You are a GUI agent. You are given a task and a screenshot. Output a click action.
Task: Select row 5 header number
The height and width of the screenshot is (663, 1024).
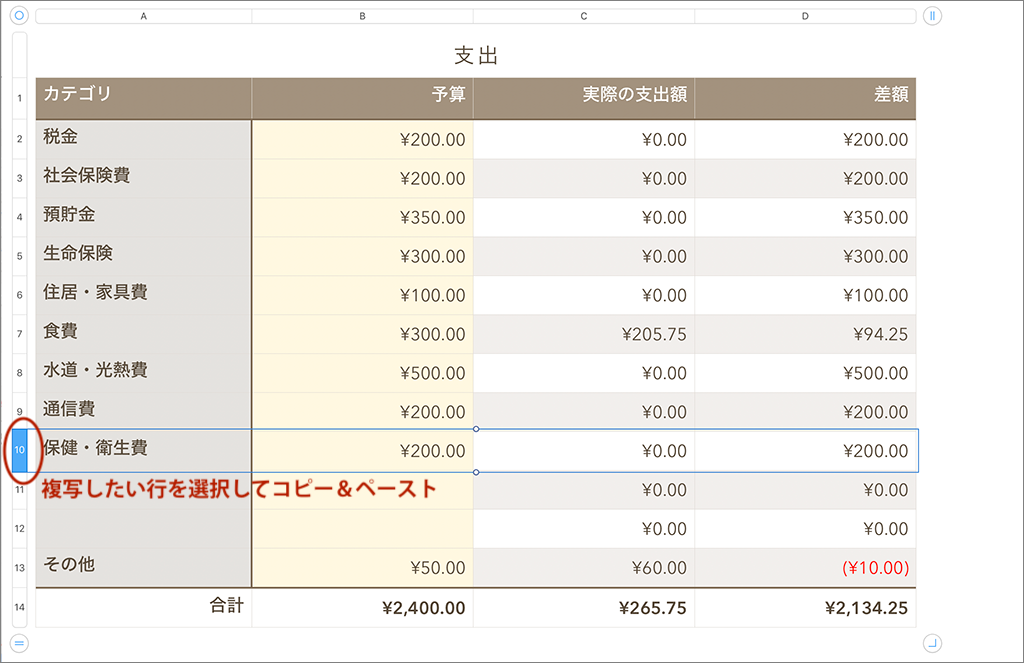(x=20, y=255)
